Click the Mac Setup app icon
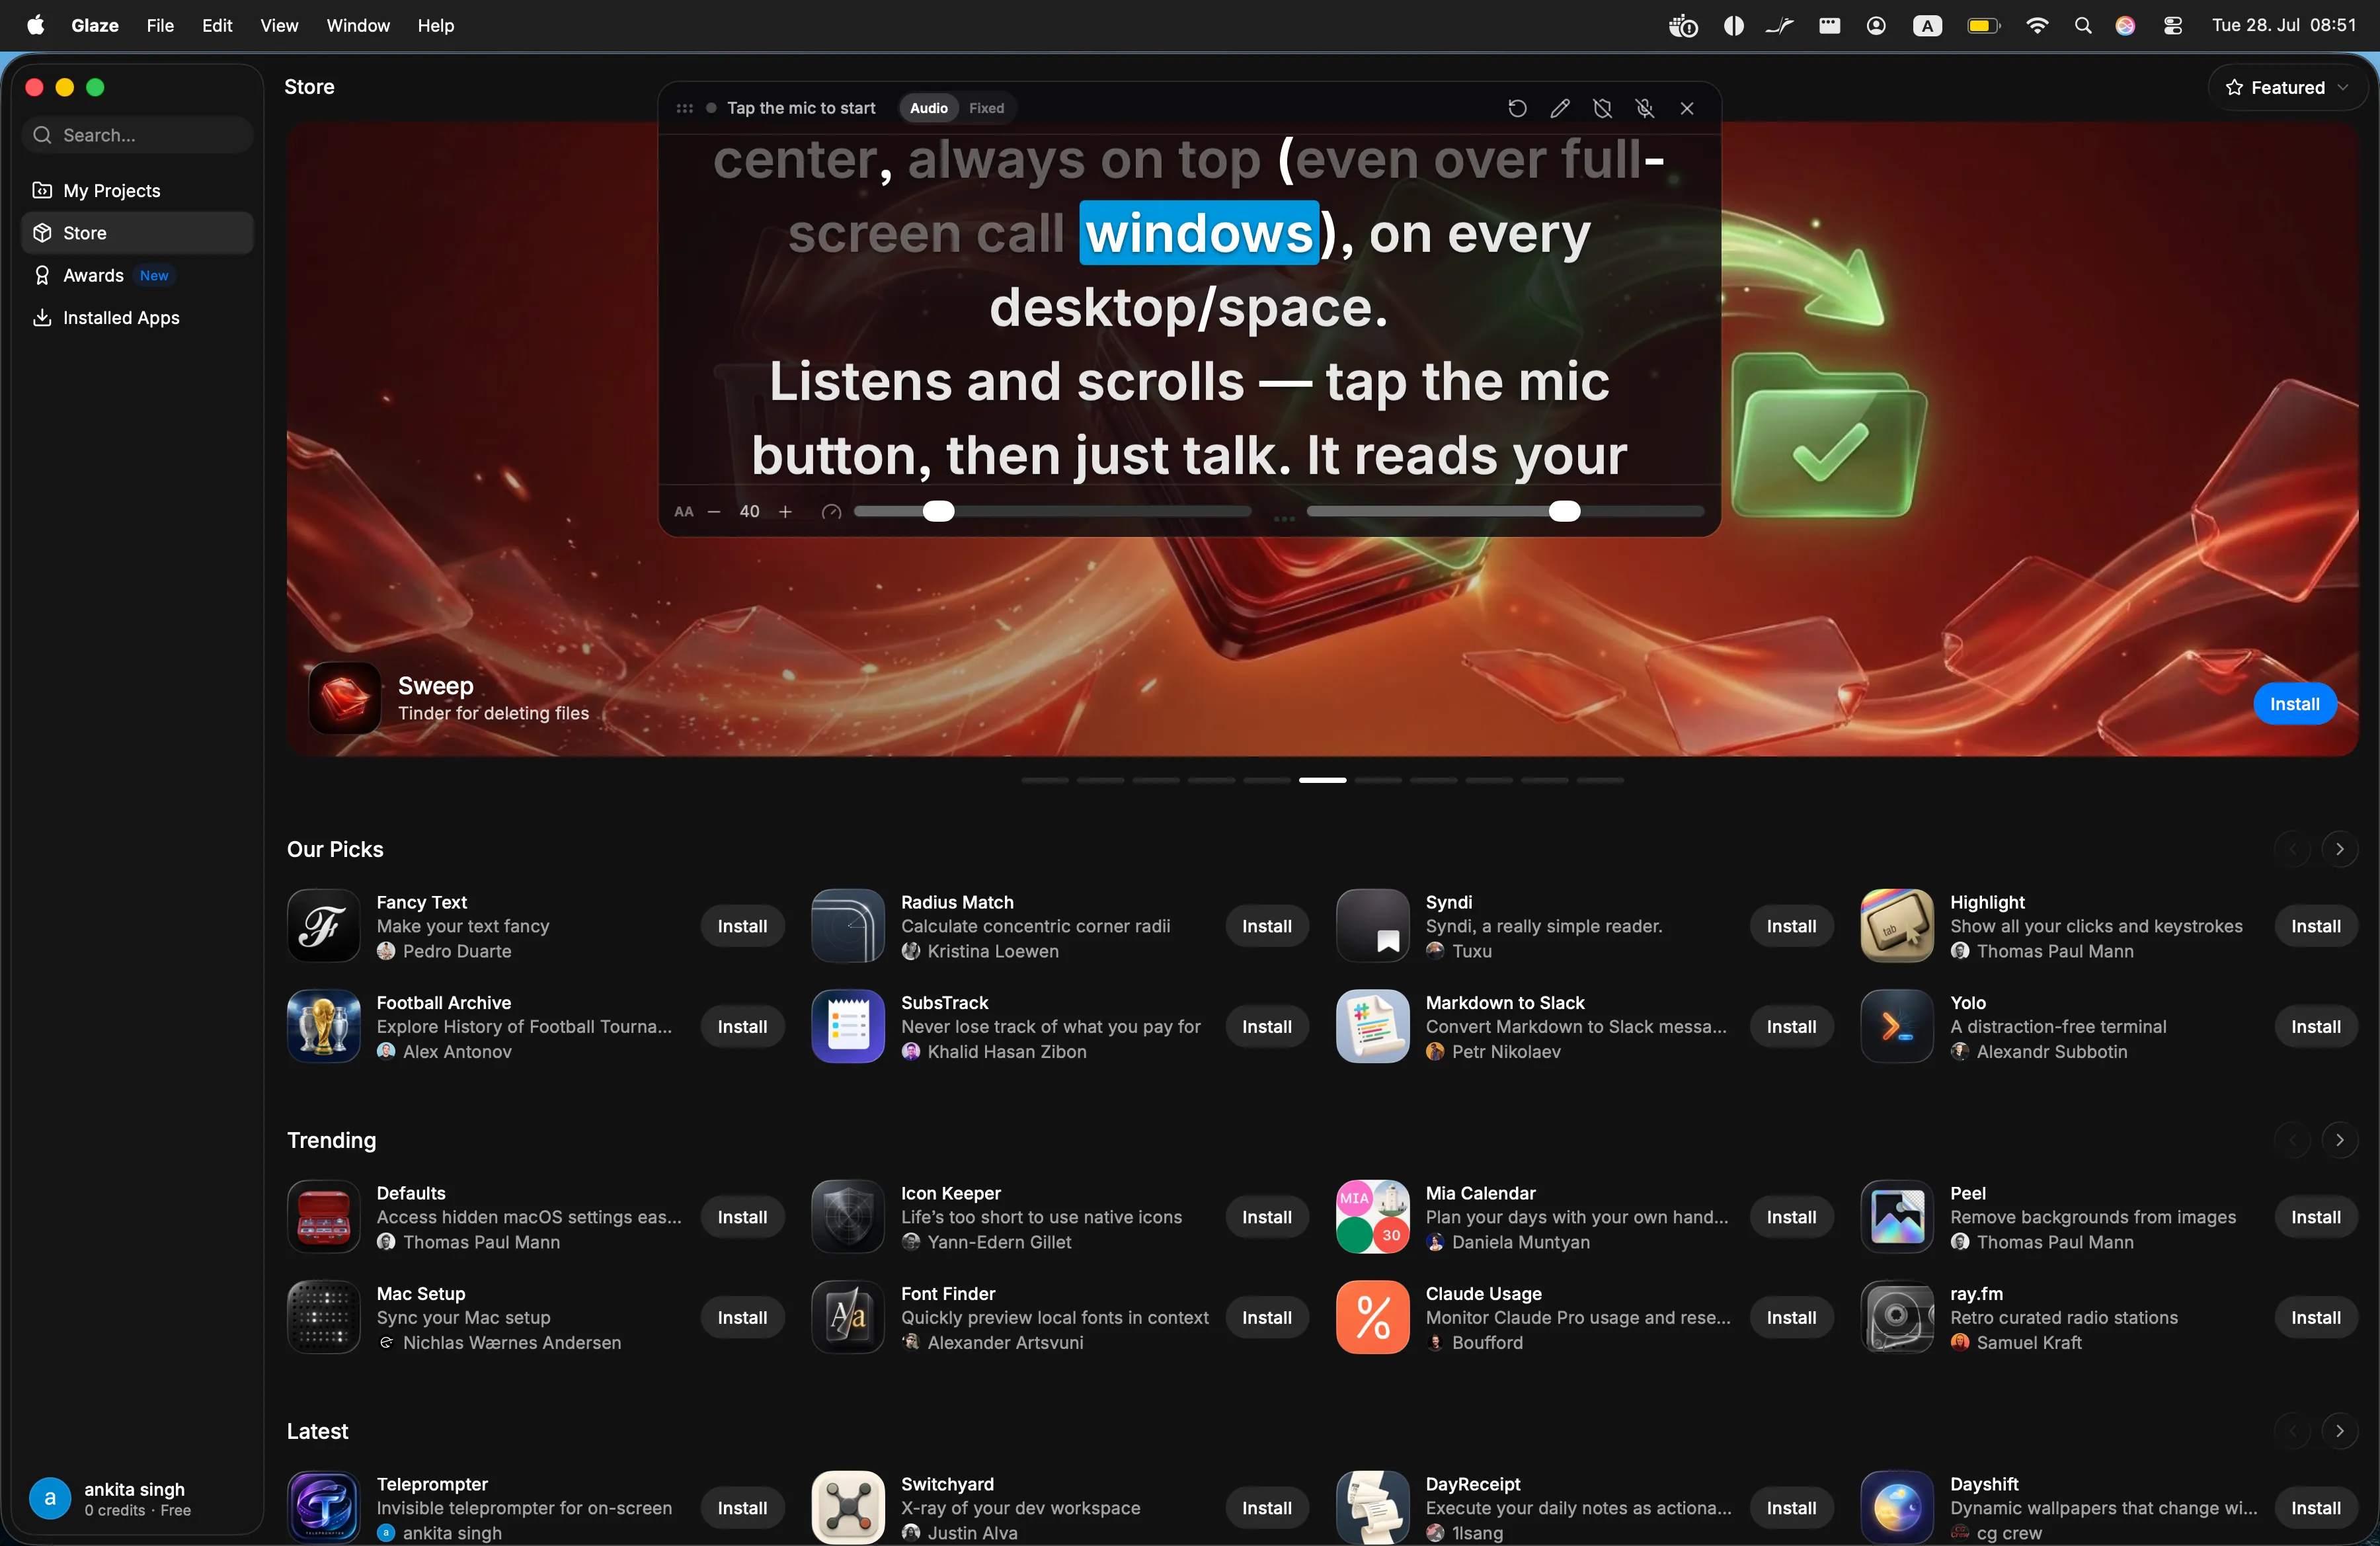Image resolution: width=2380 pixels, height=1546 pixels. [323, 1318]
